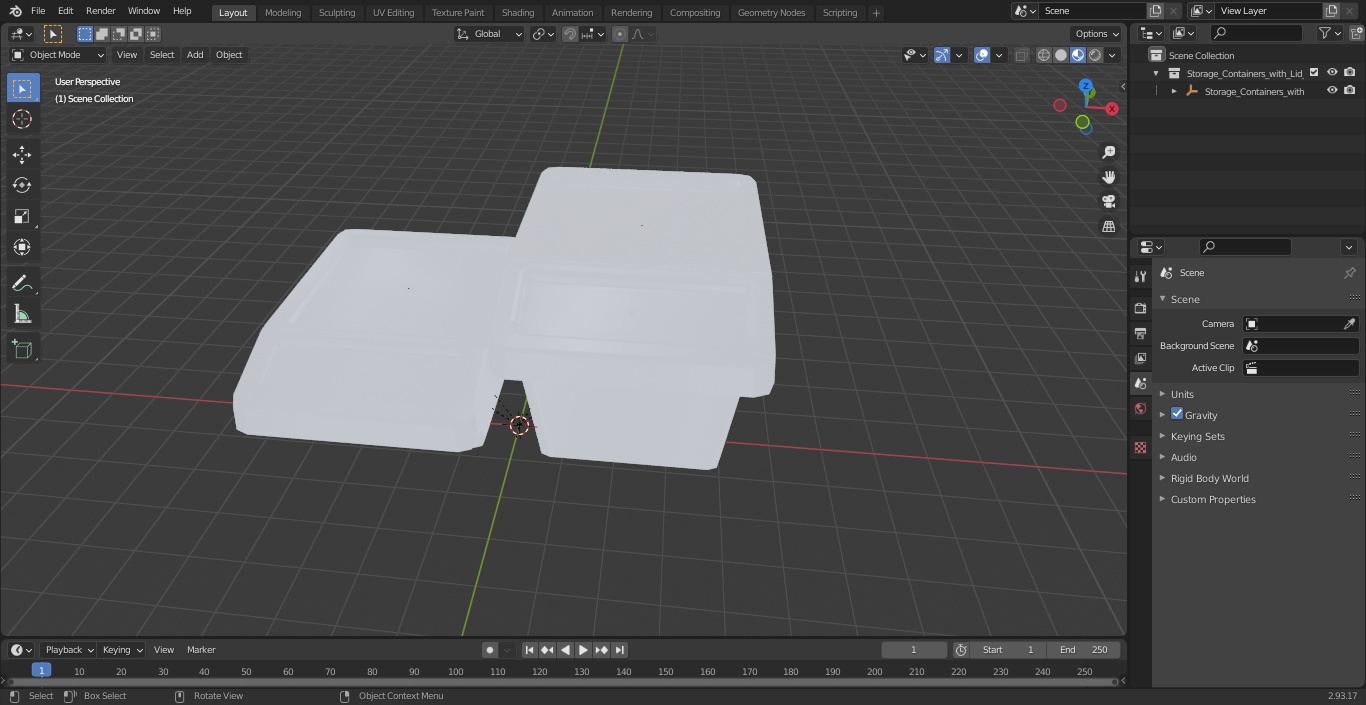The height and width of the screenshot is (705, 1366).
Task: Open the File menu
Action: click(x=38, y=11)
